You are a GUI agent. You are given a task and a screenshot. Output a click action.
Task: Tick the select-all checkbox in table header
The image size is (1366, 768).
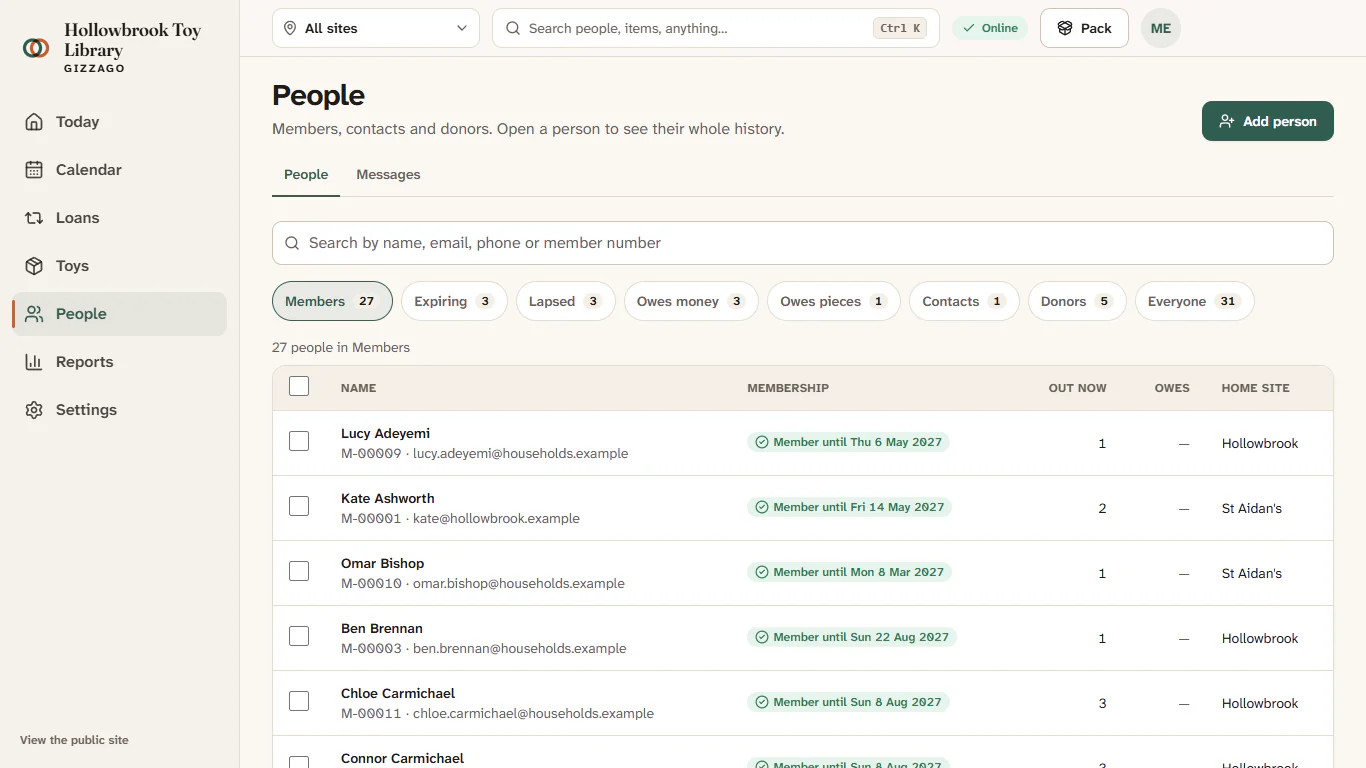tap(299, 386)
